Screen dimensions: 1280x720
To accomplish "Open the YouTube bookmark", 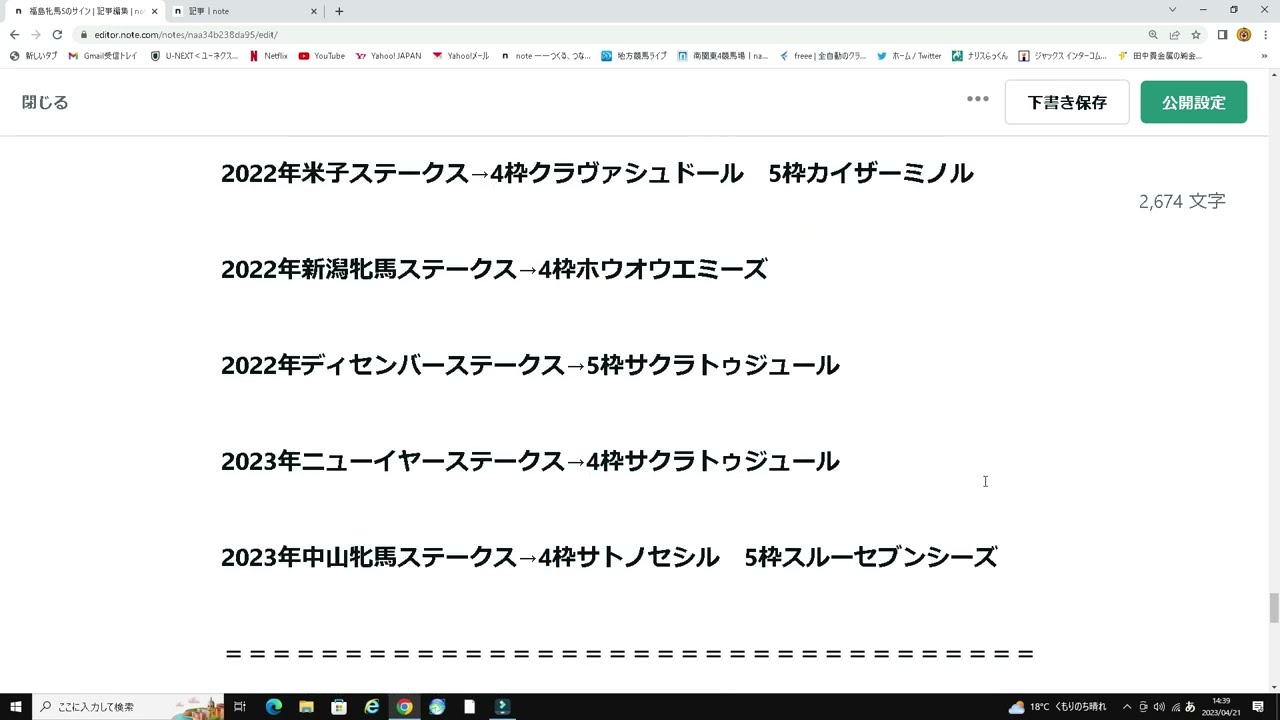I will [322, 56].
